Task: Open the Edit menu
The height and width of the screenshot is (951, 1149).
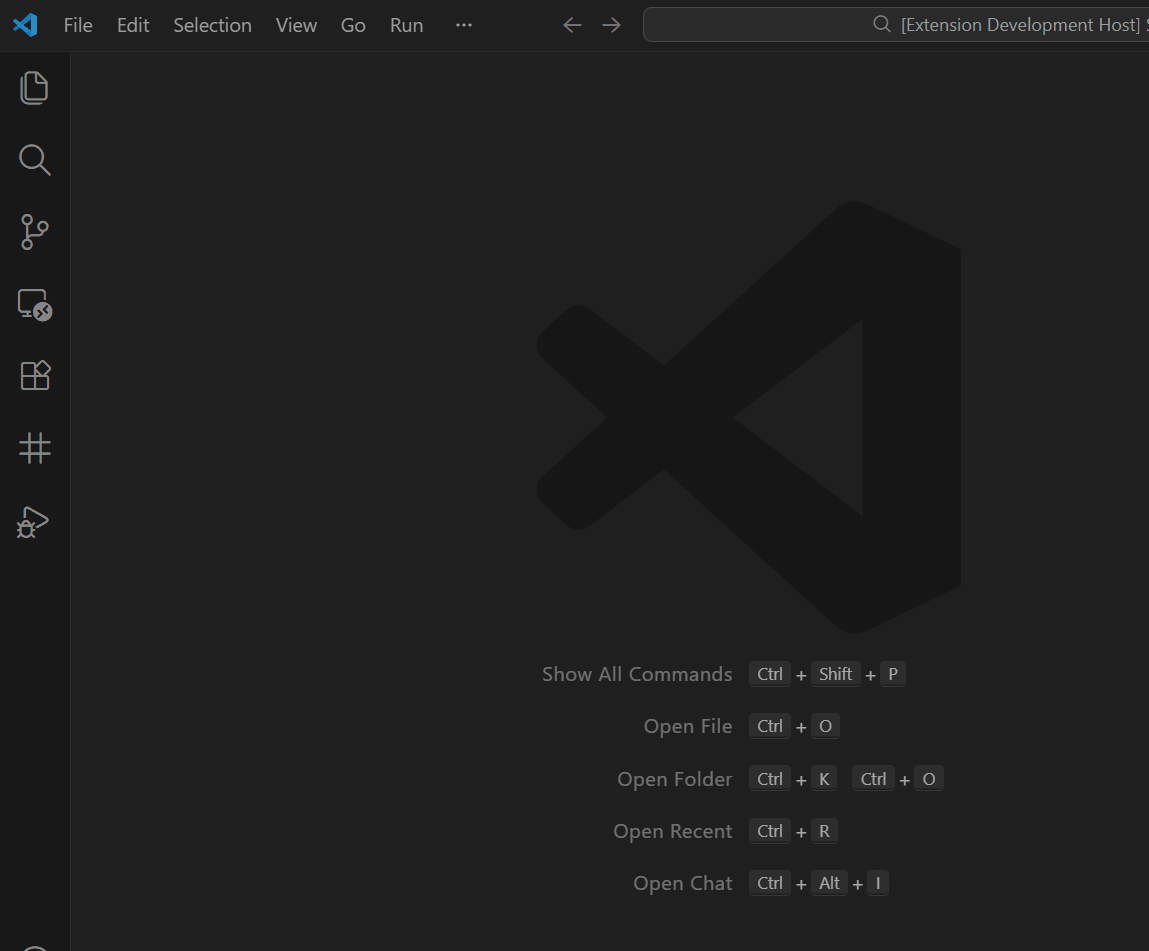Action: coord(133,25)
